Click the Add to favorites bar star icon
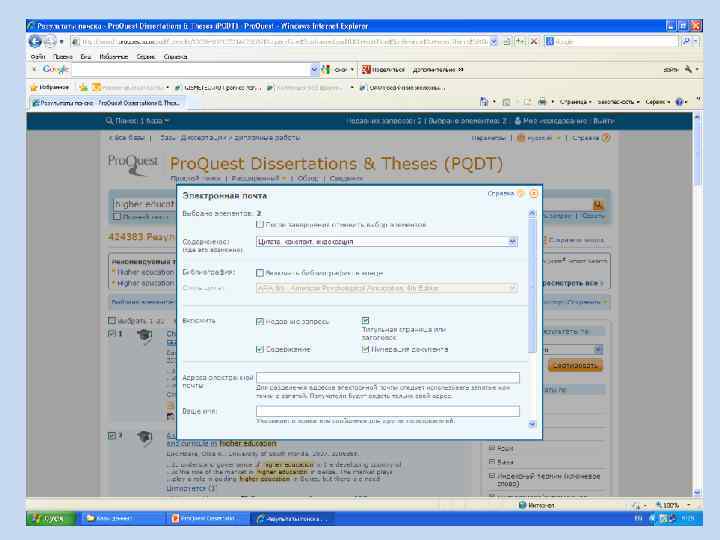The height and width of the screenshot is (540, 720). (84, 87)
